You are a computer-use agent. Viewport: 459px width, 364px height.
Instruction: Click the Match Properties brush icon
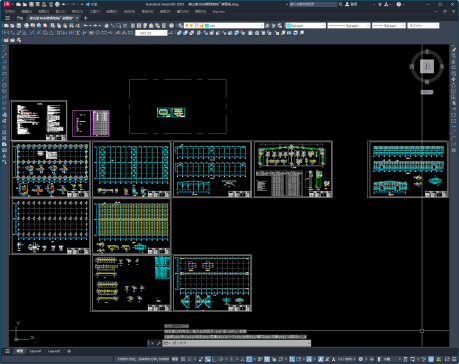coord(71,25)
